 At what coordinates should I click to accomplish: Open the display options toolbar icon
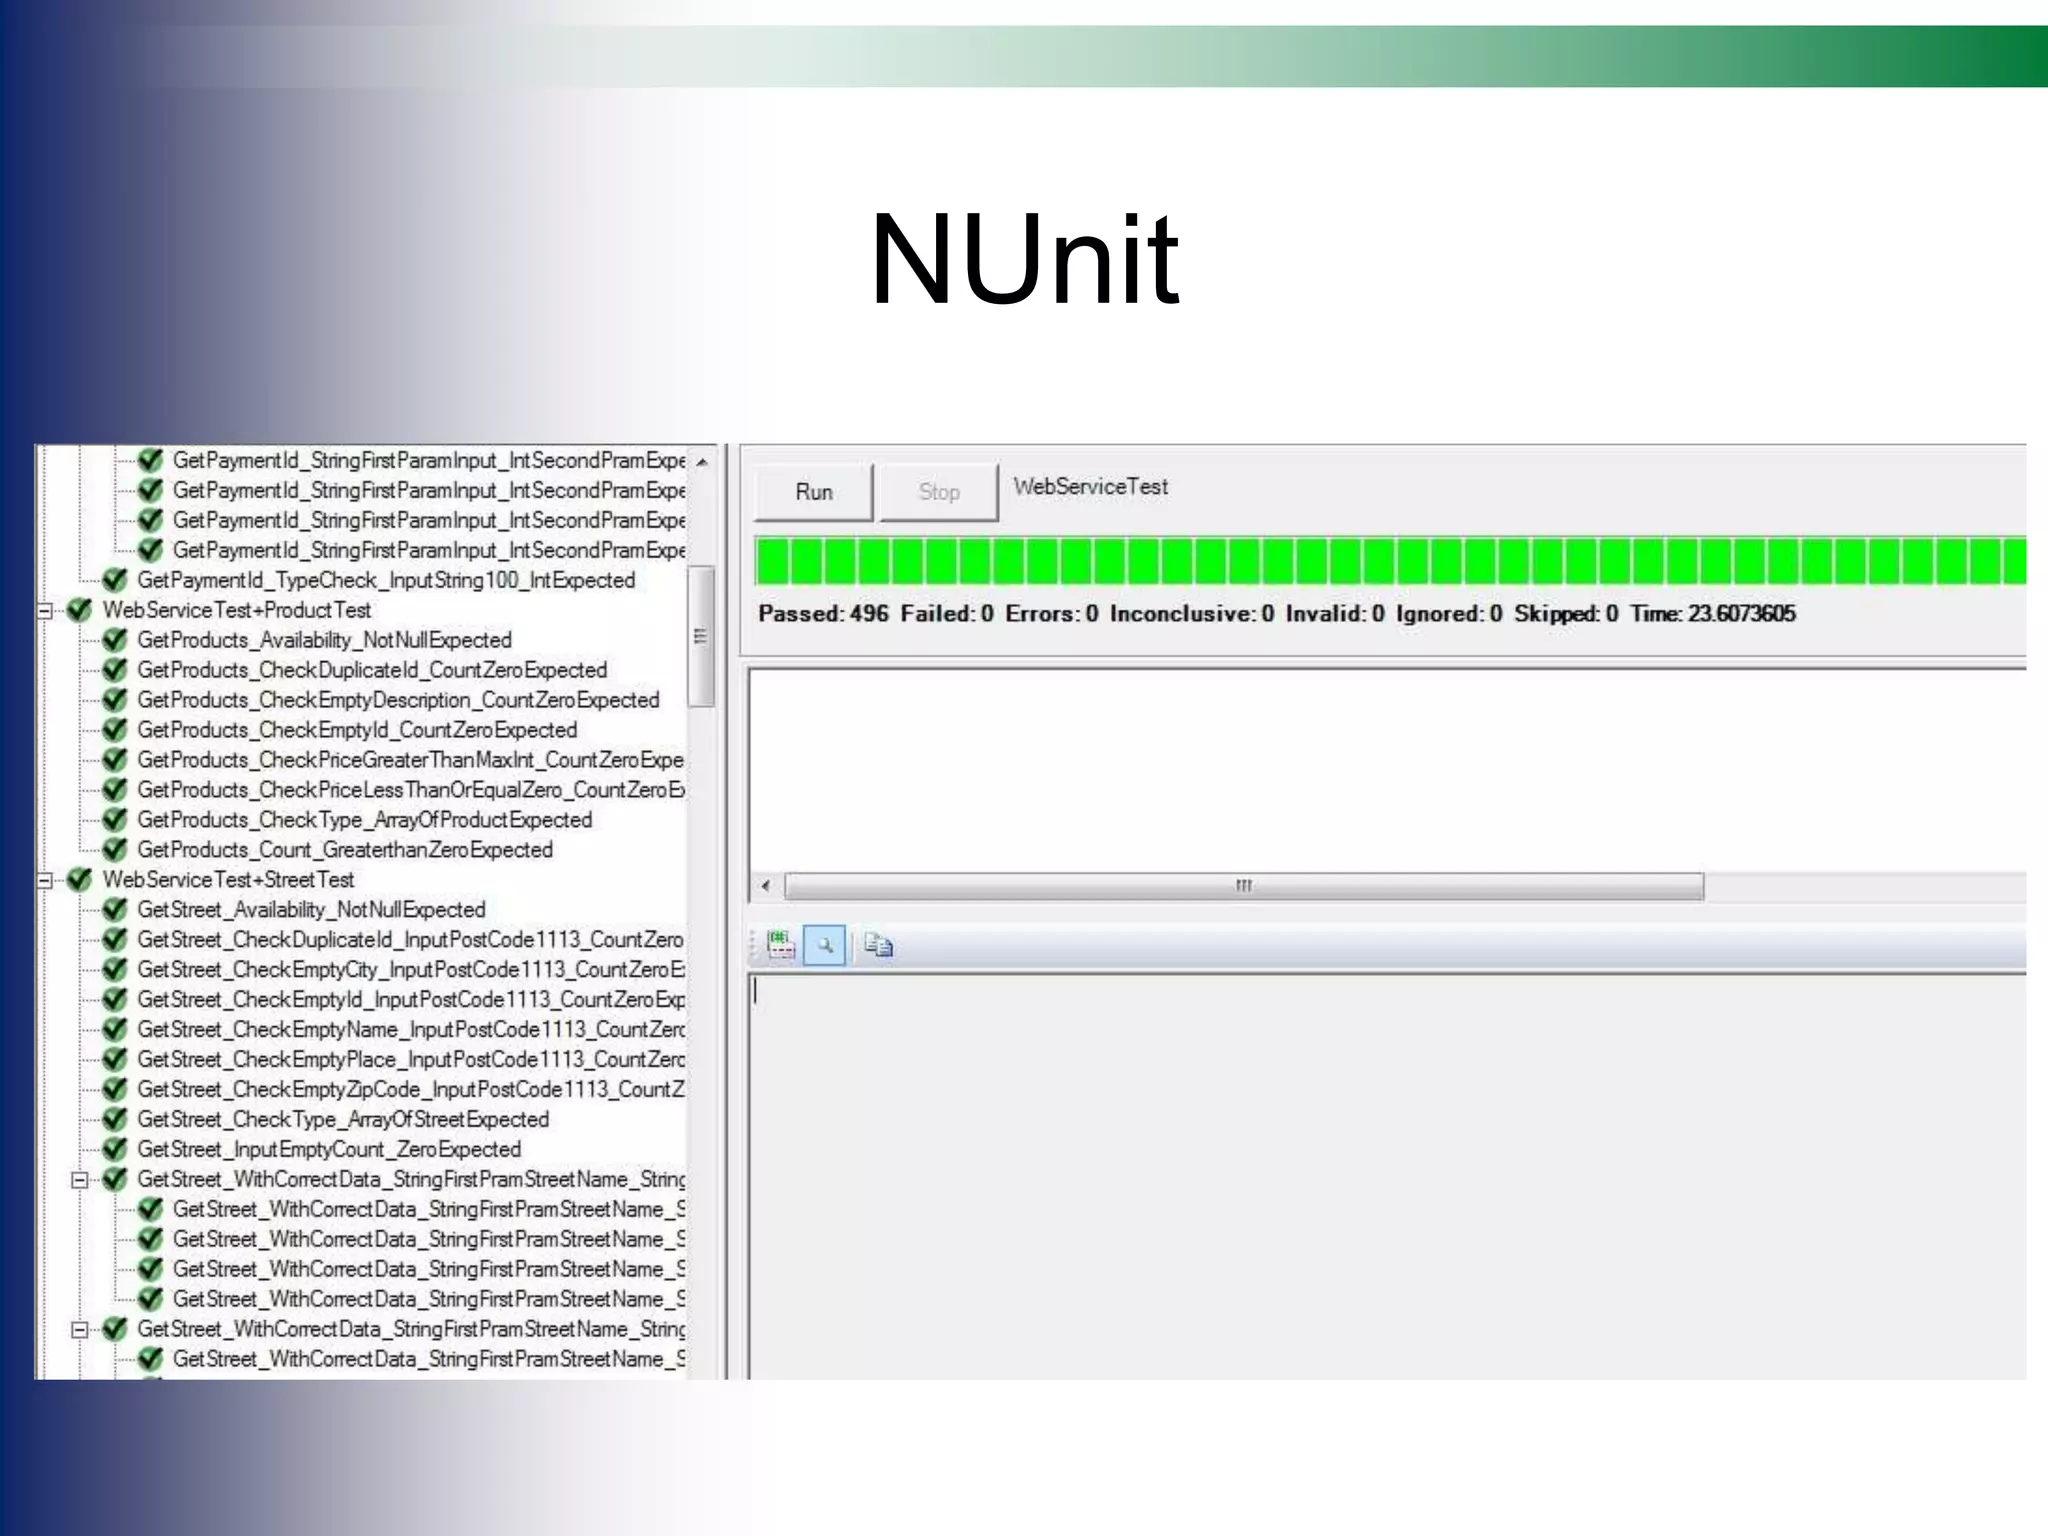click(x=780, y=945)
